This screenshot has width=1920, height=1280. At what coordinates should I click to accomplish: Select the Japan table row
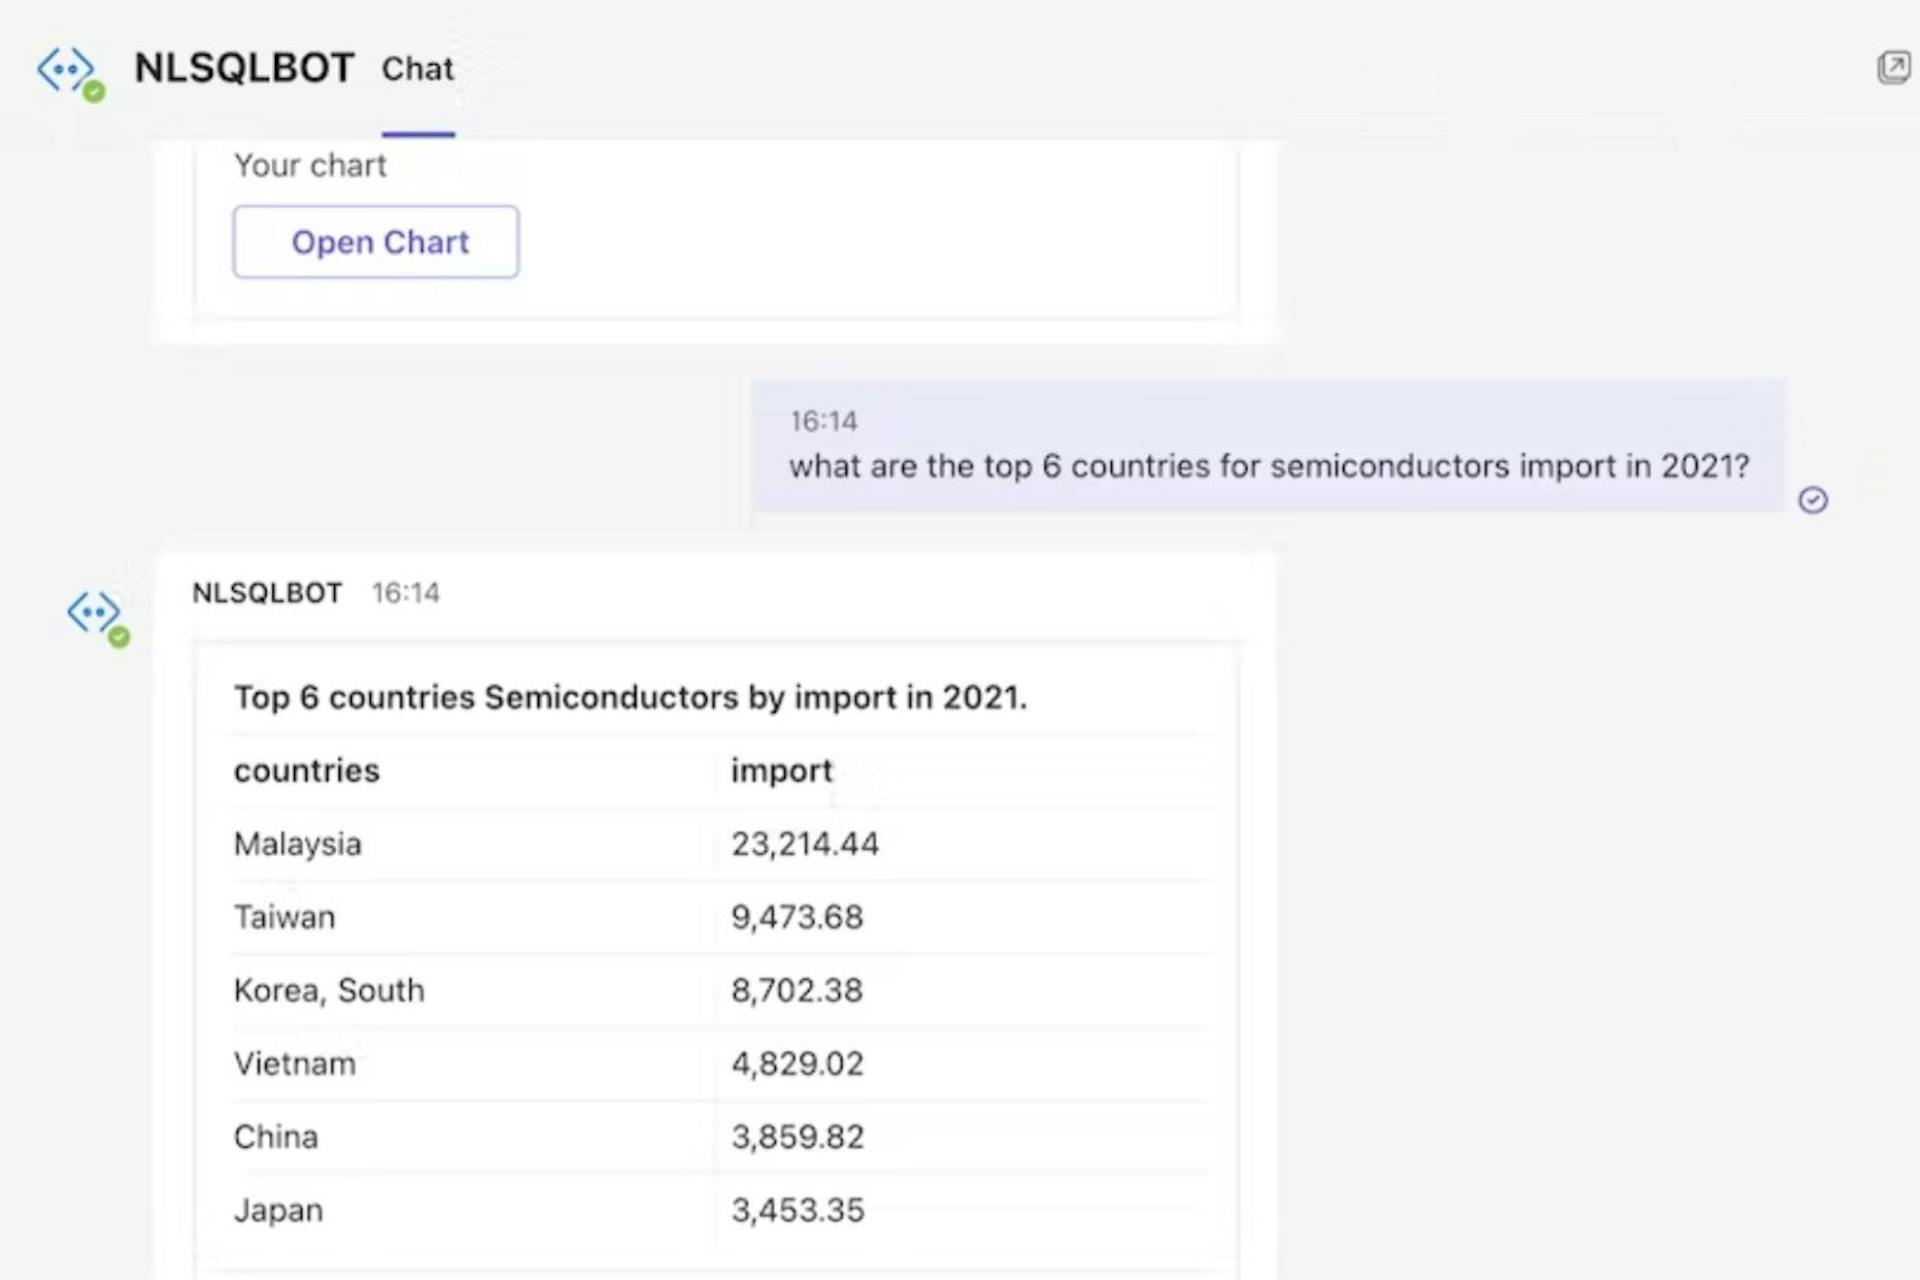pyautogui.click(x=278, y=1210)
